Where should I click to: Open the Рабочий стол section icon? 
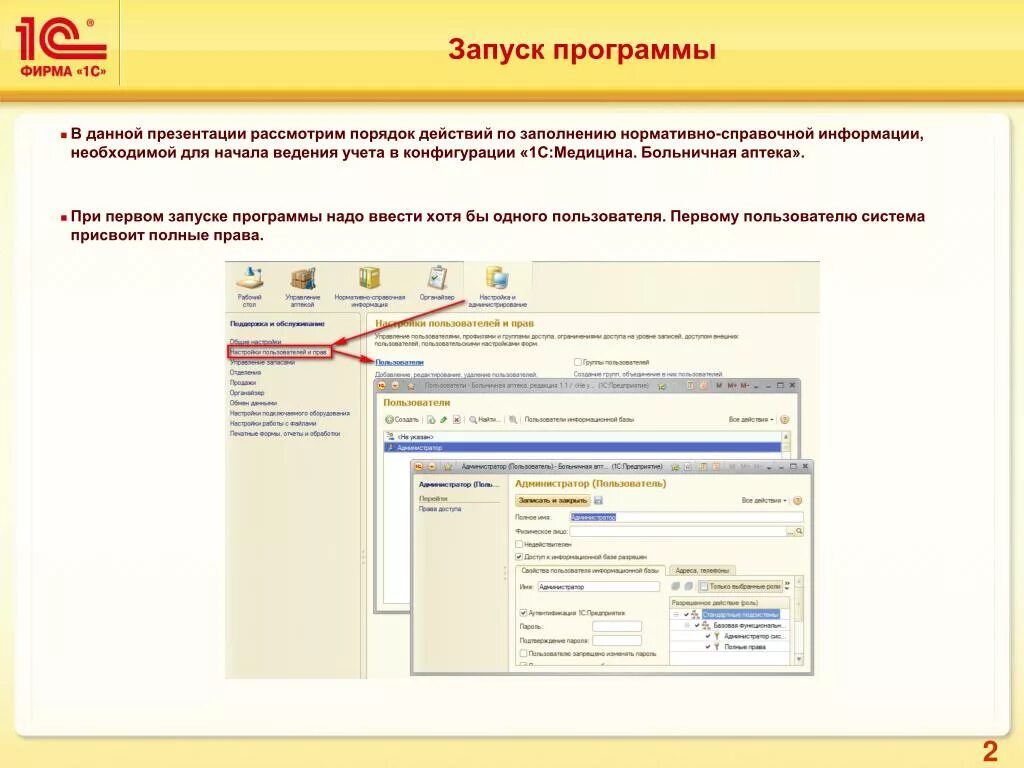(249, 286)
